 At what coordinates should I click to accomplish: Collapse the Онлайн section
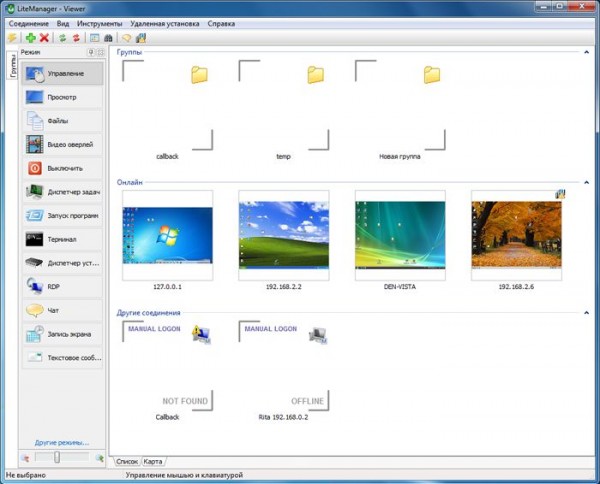click(x=585, y=182)
